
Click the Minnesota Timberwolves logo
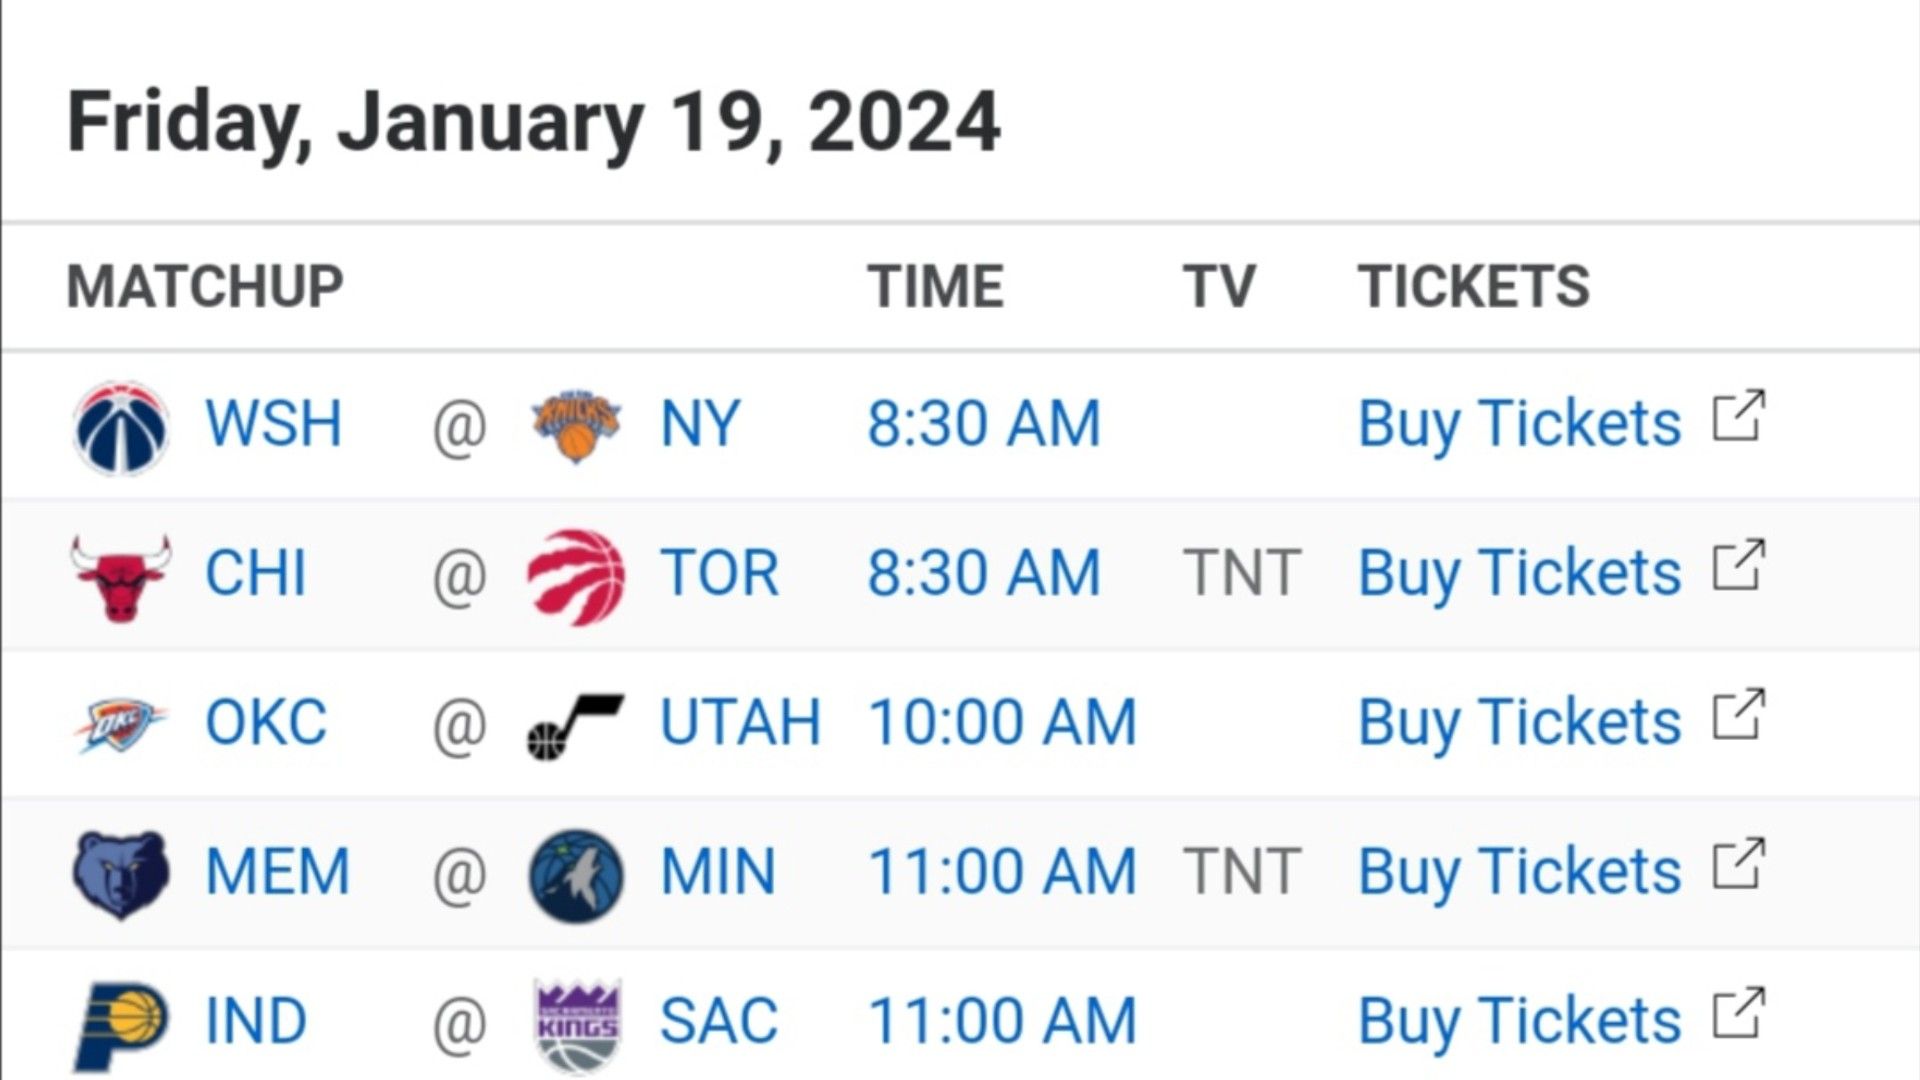point(576,875)
